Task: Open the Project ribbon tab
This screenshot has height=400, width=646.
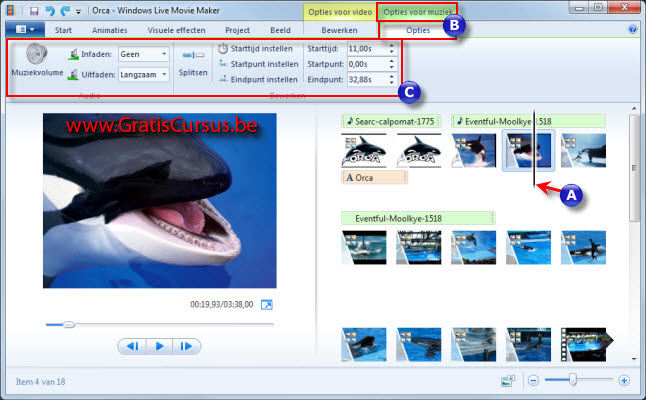Action: click(x=237, y=30)
